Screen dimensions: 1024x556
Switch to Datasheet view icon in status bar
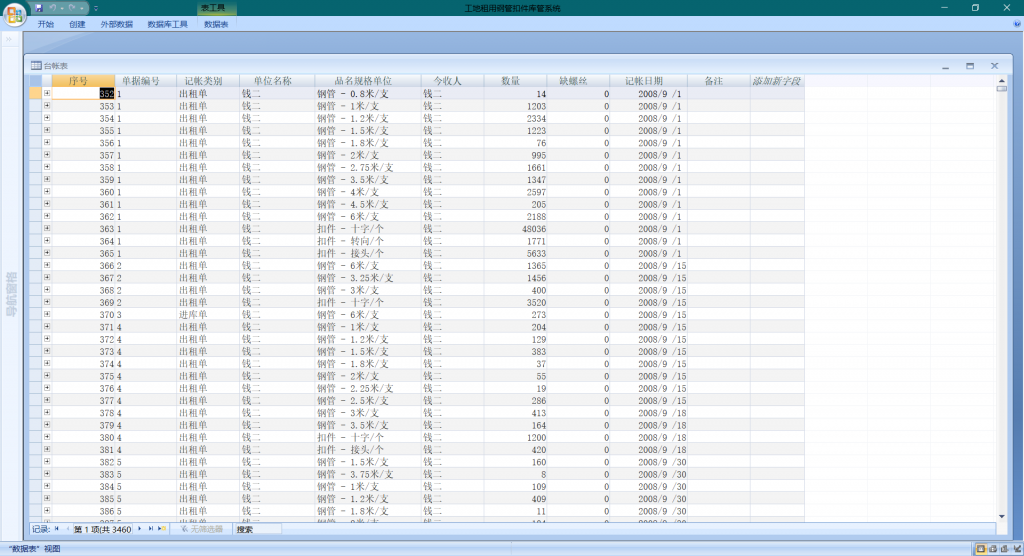[x=980, y=549]
